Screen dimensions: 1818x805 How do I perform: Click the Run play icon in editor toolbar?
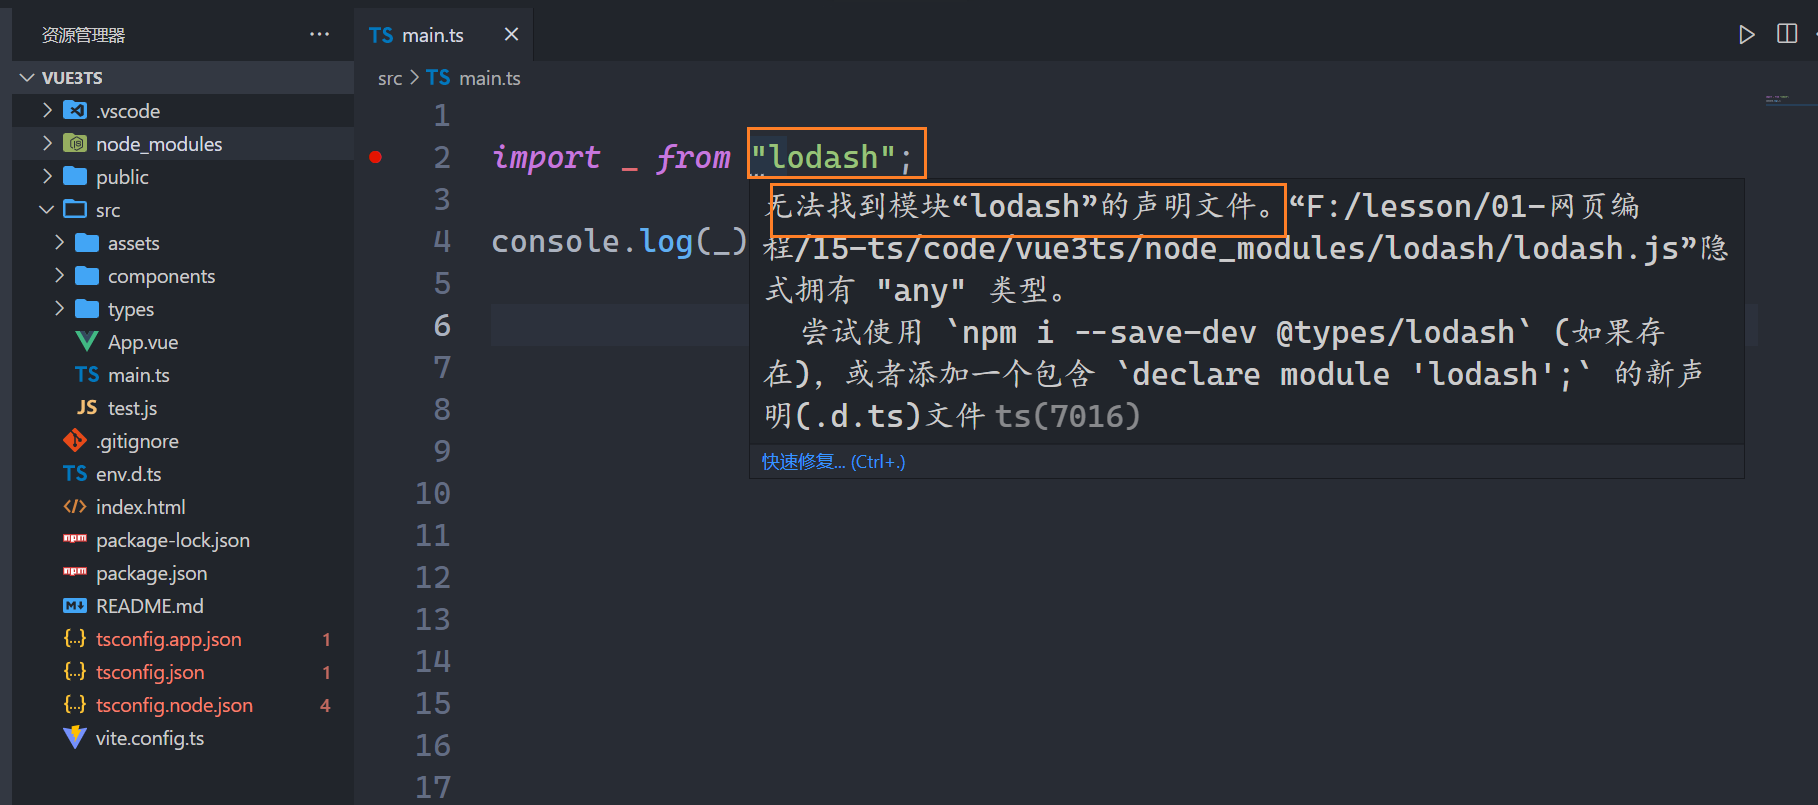tap(1746, 35)
